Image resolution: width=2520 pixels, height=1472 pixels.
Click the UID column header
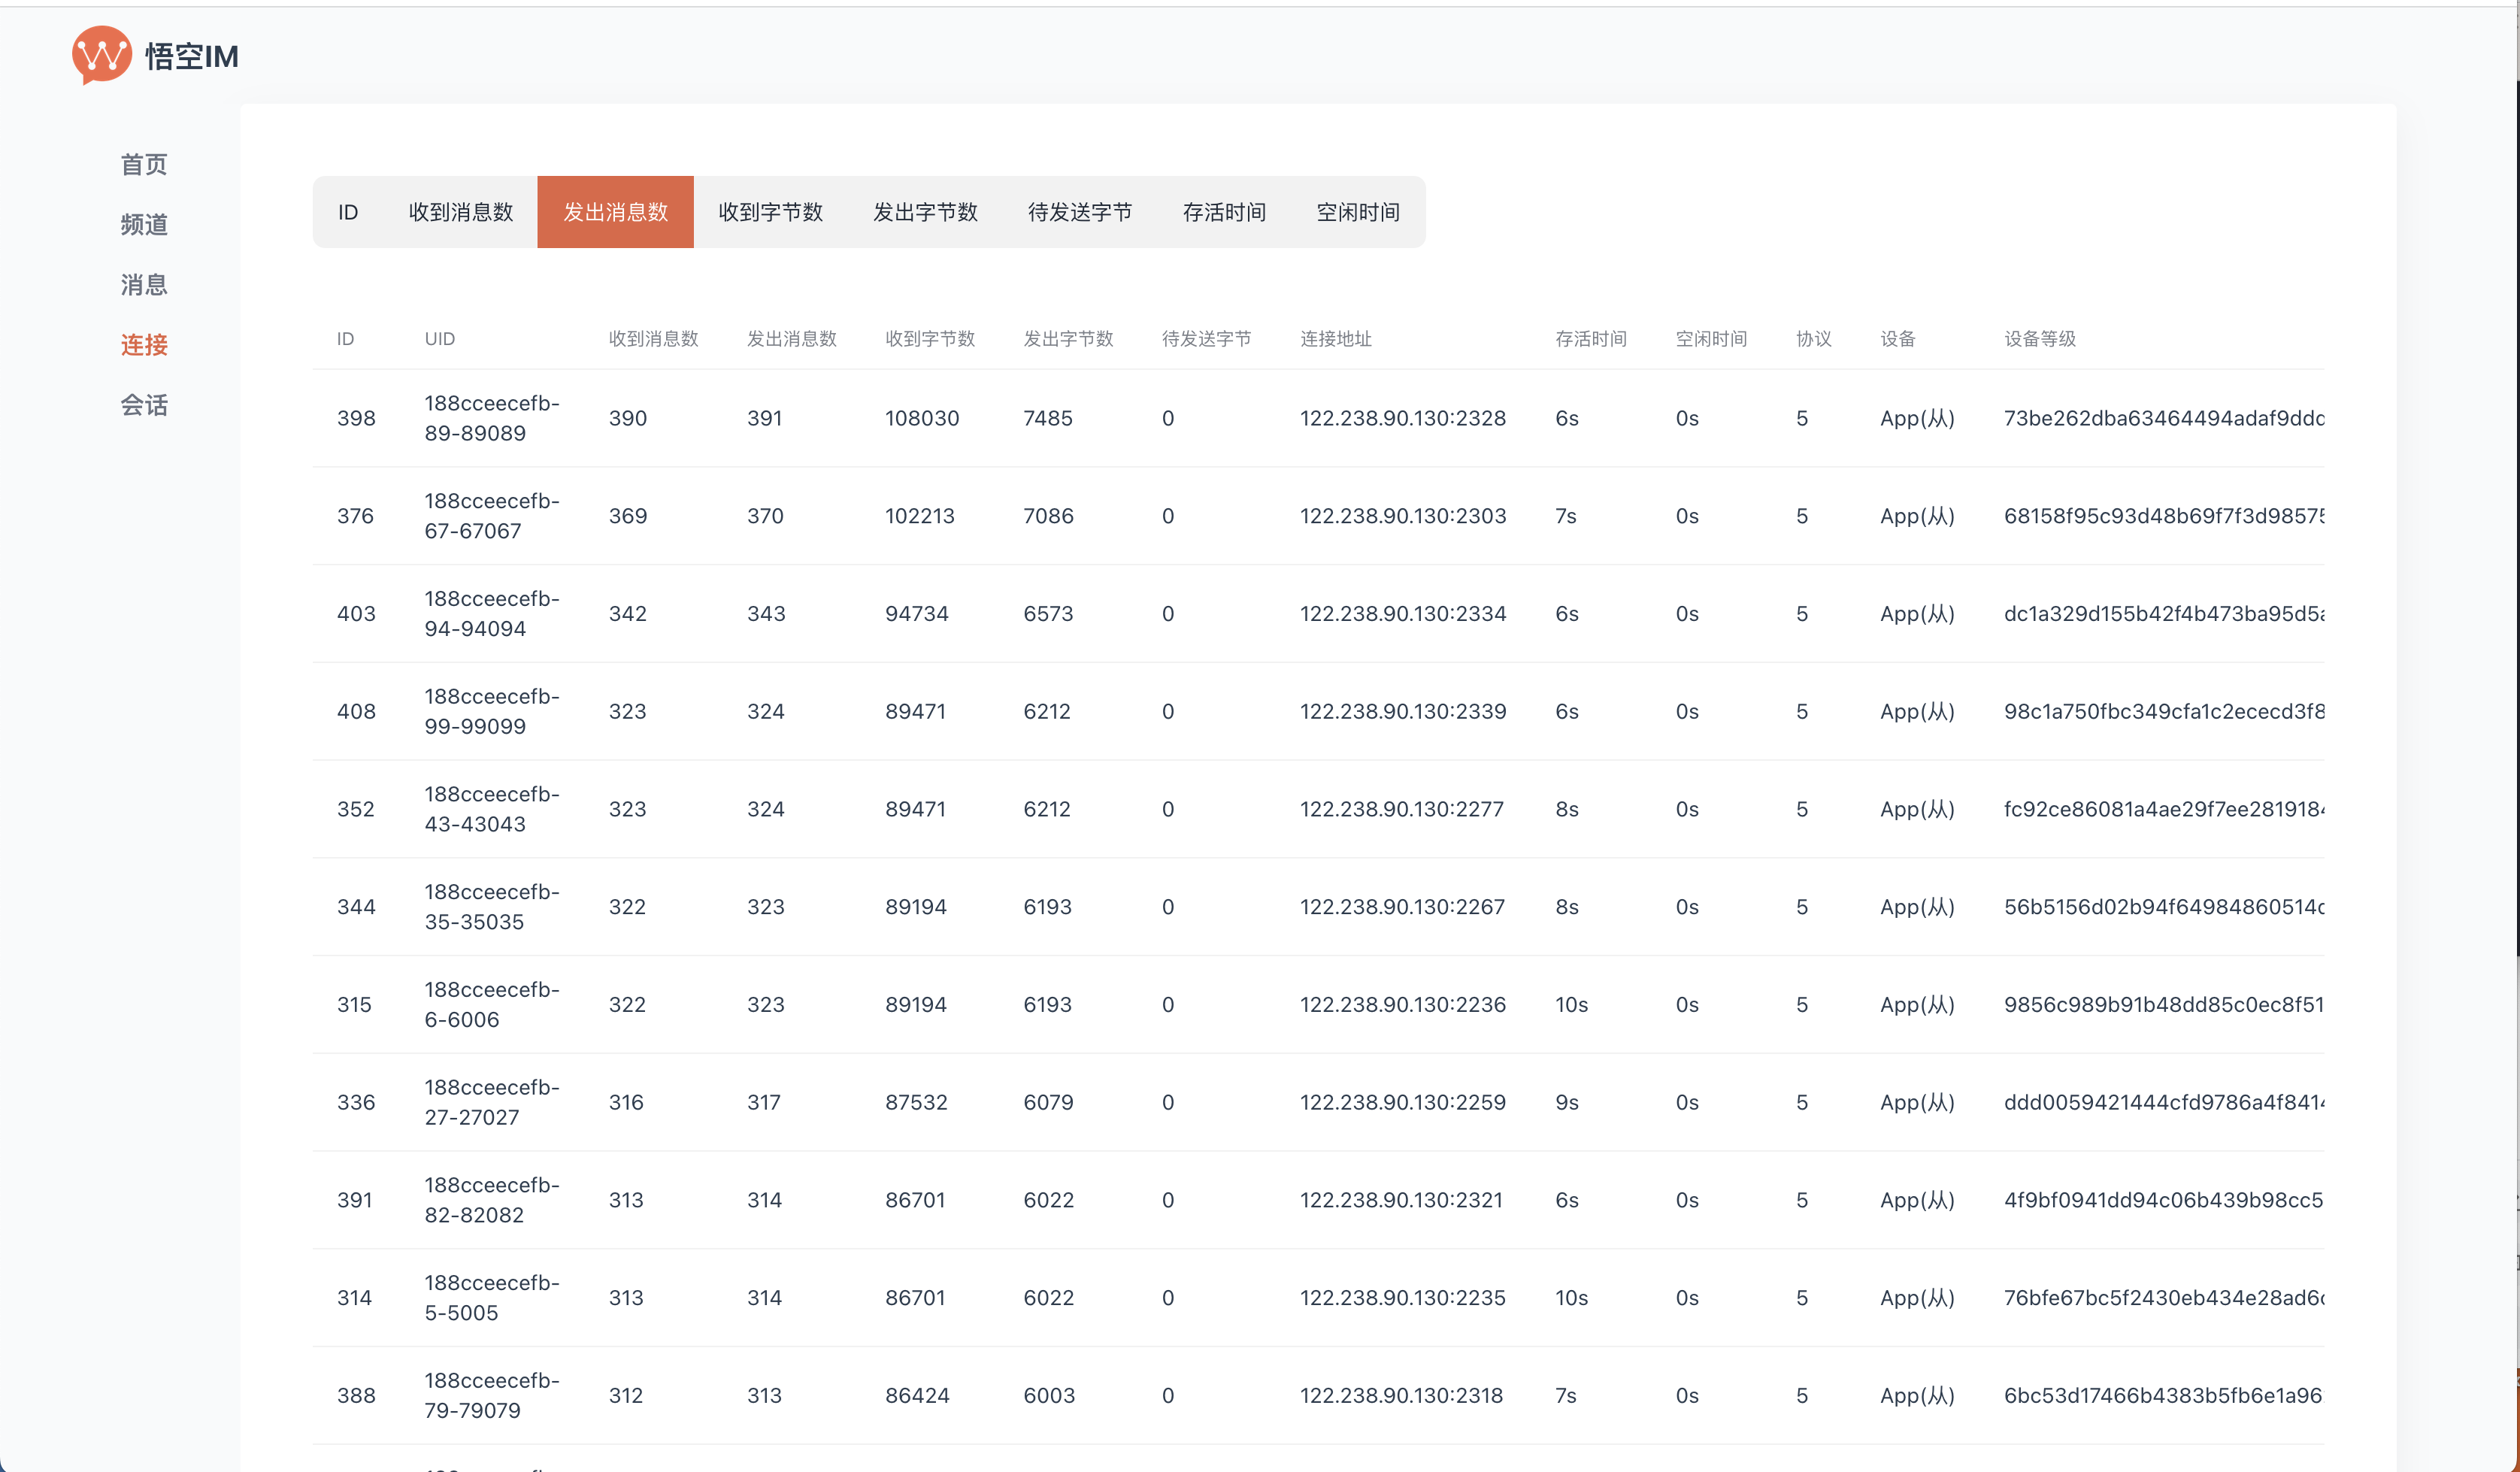(439, 339)
